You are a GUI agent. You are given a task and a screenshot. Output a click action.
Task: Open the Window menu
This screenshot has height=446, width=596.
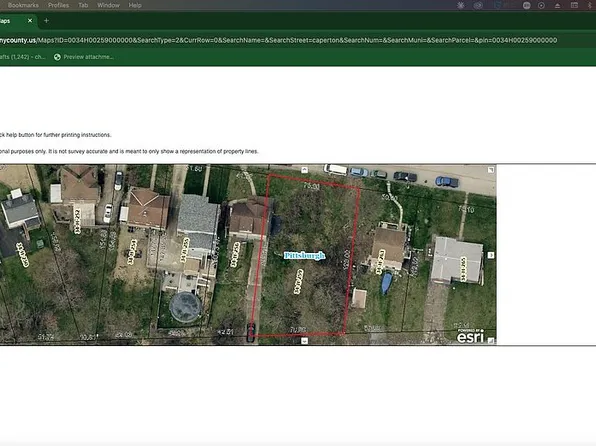[108, 5]
